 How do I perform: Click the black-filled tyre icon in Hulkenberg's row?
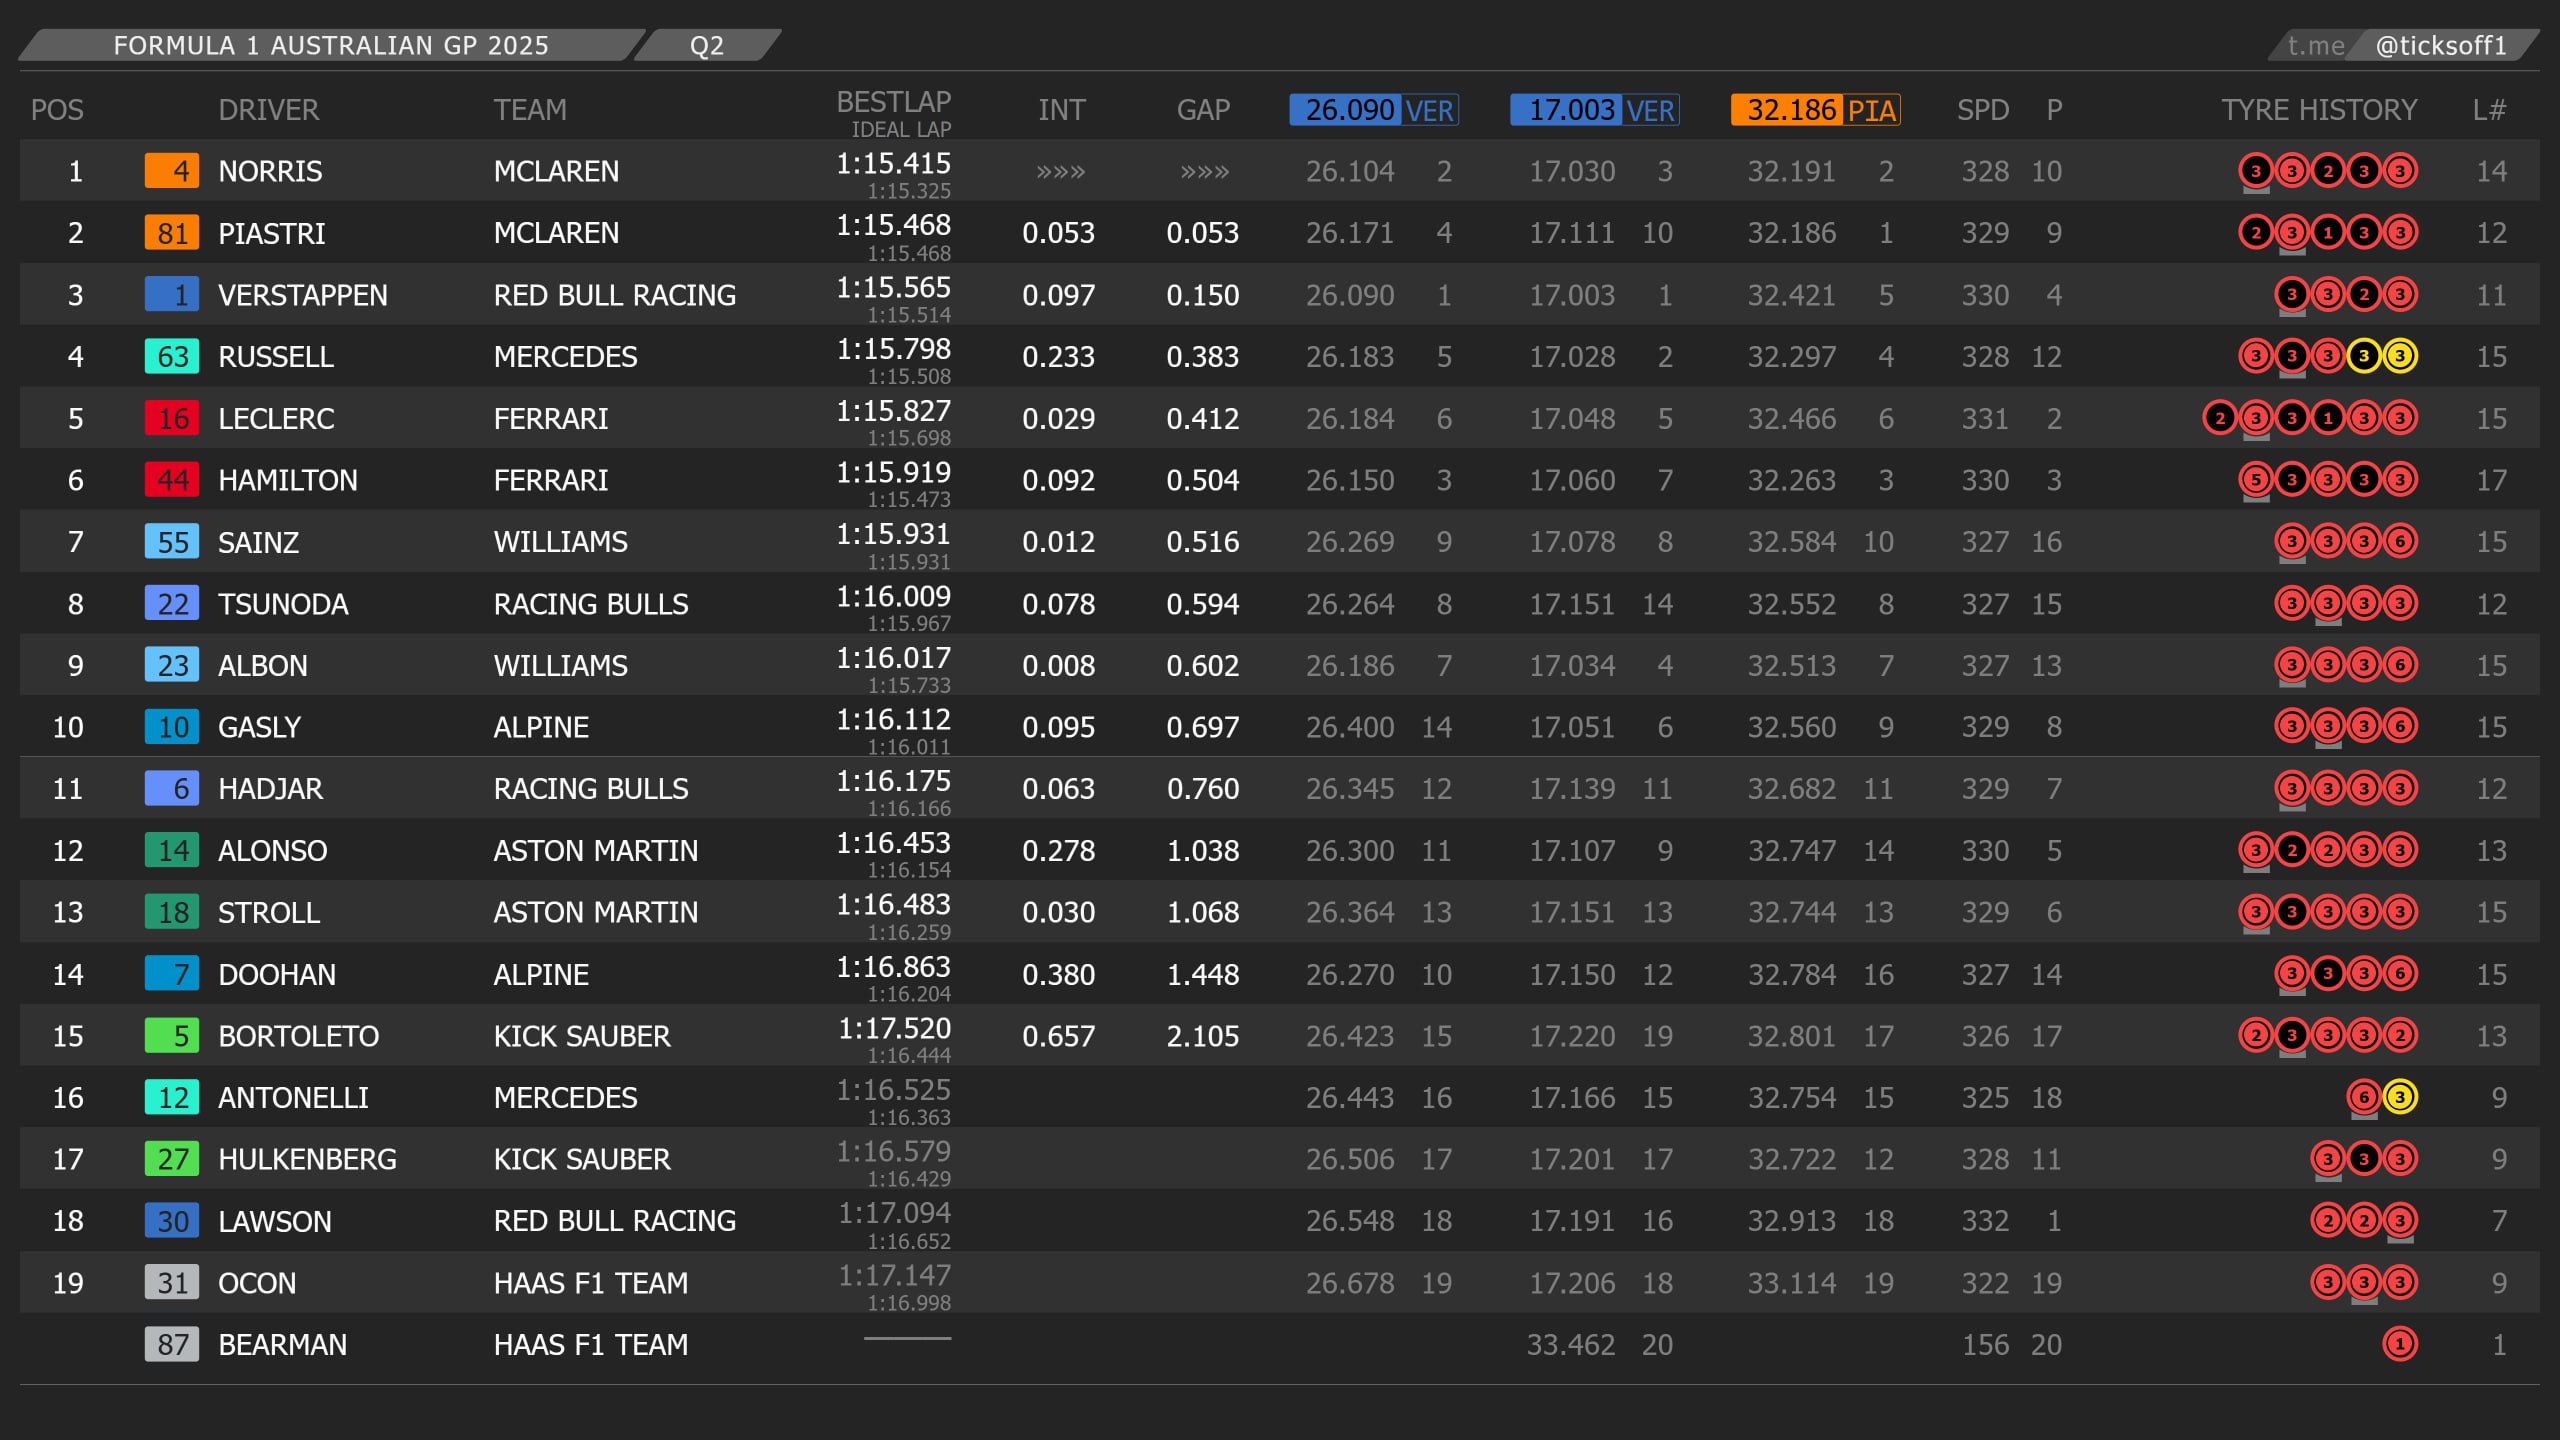pos(2363,1158)
